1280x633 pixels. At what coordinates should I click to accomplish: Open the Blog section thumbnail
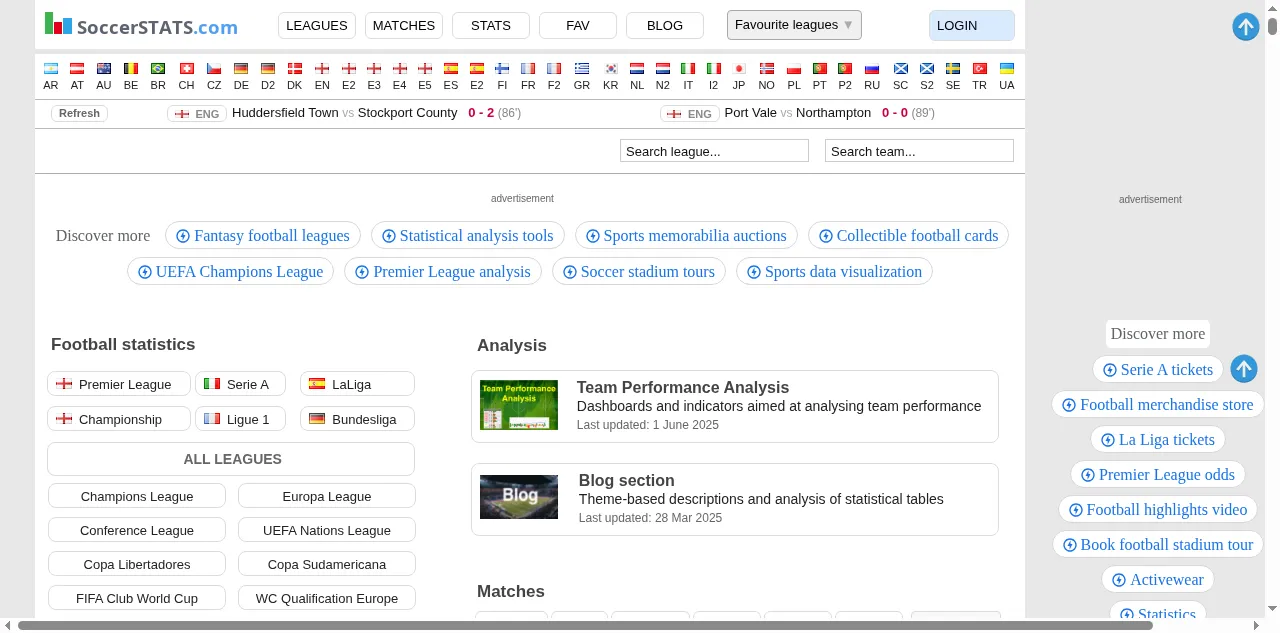click(519, 497)
